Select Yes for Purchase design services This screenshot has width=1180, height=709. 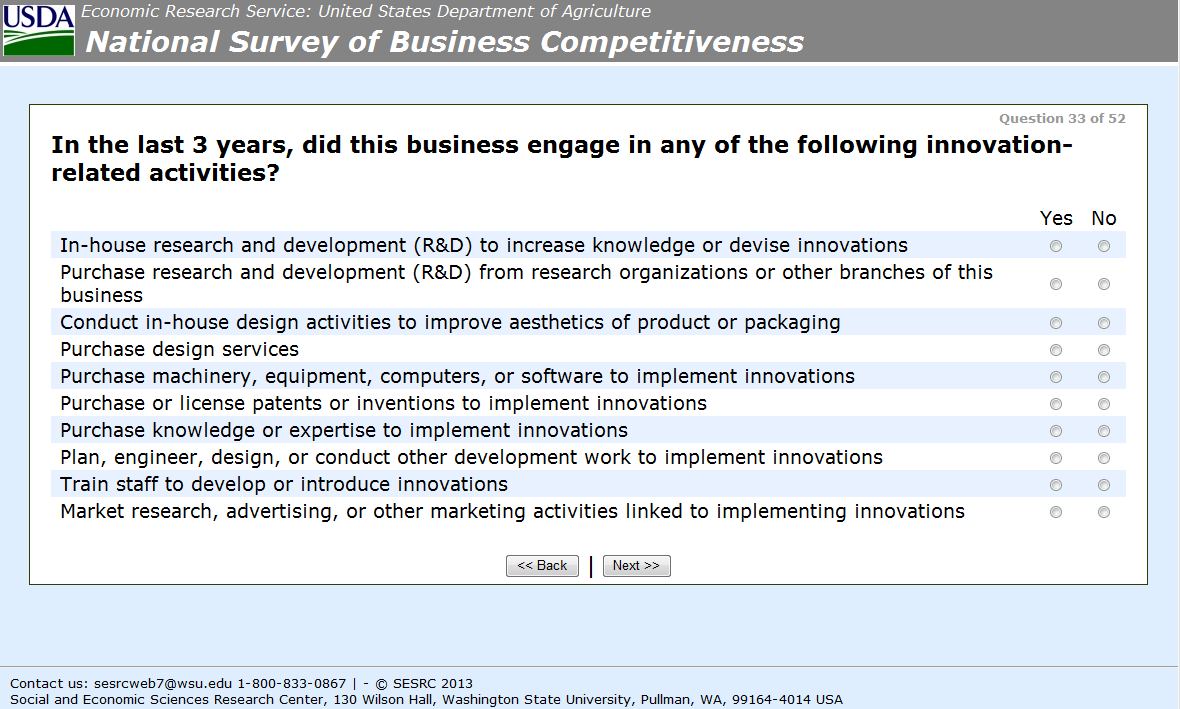point(1056,350)
